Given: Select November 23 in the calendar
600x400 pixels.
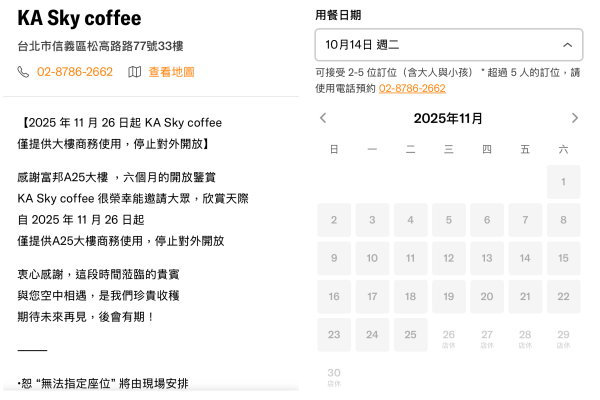Looking at the screenshot, I should [334, 335].
